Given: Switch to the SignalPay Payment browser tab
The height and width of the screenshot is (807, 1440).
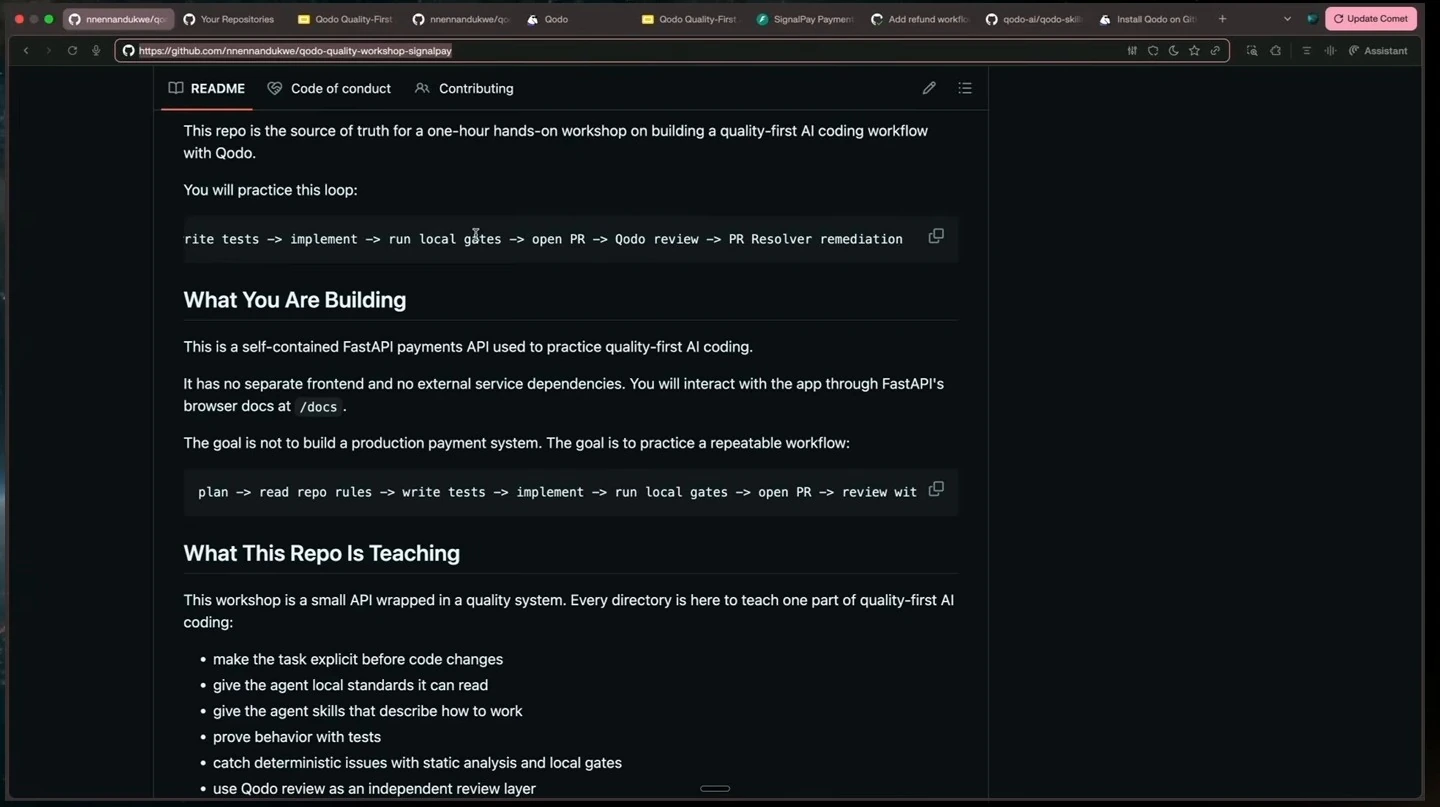Looking at the screenshot, I should click(806, 19).
